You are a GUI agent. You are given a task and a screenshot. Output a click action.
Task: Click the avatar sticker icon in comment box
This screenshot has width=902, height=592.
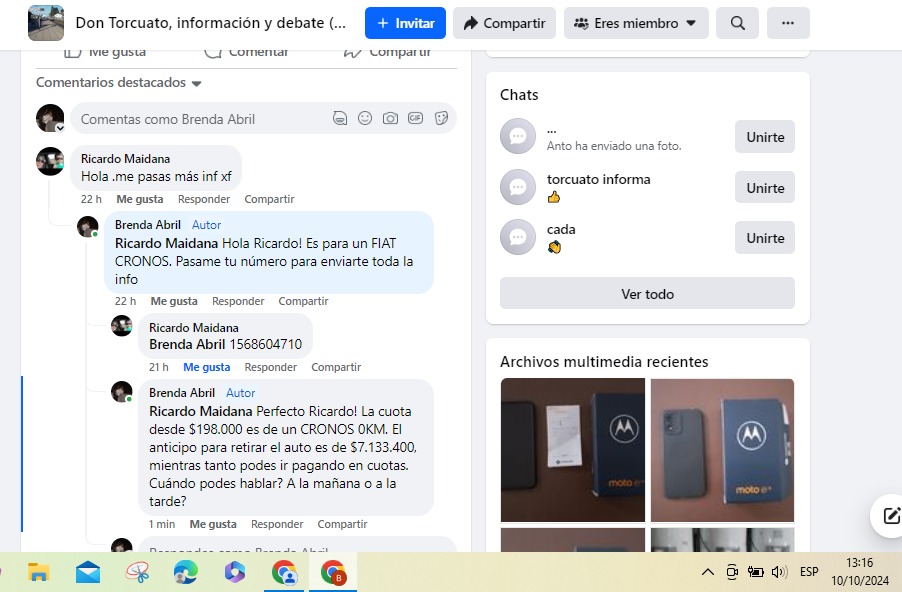pyautogui.click(x=340, y=119)
